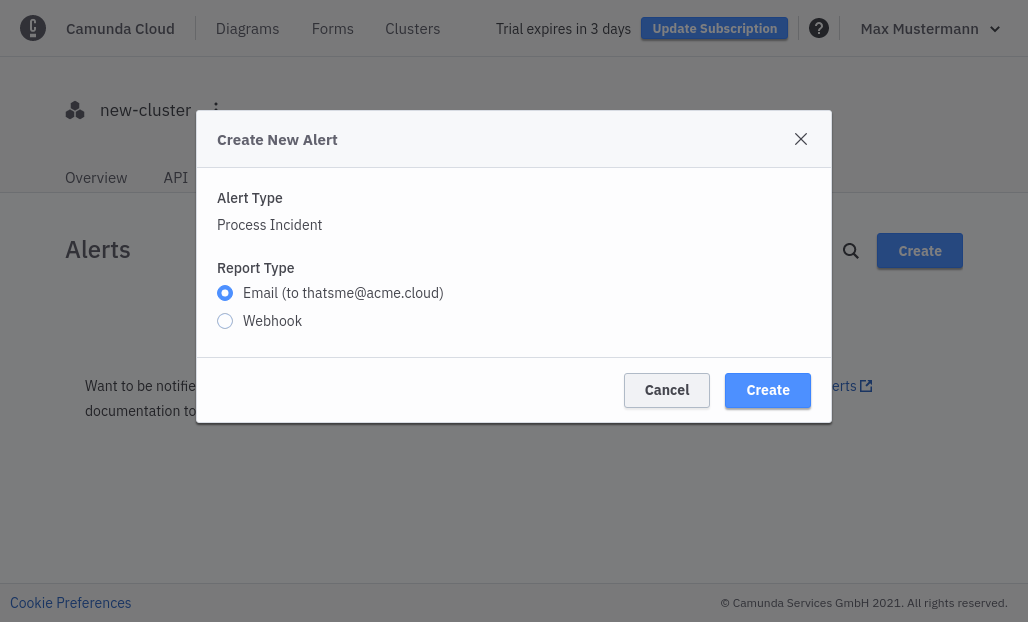Click the cluster hexagons icon beside new-cluster
Viewport: 1028px width, 622px height.
pos(75,110)
